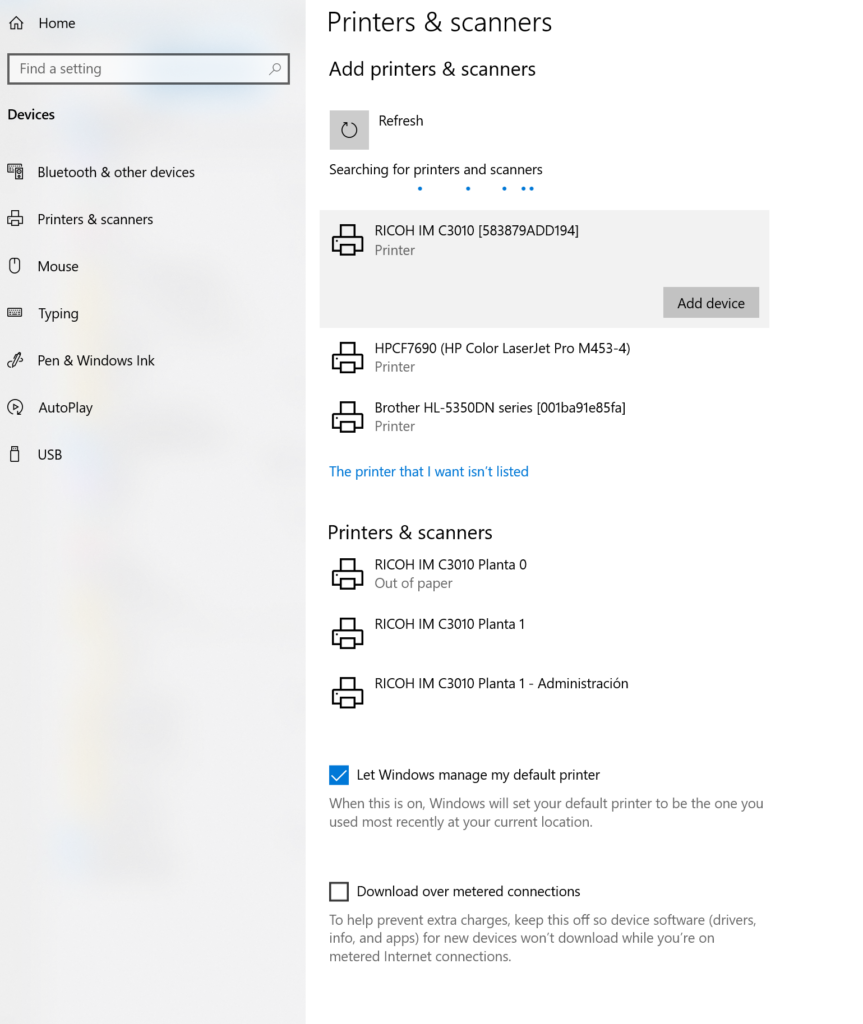Click the Pen & Windows Ink icon
This screenshot has height=1024, width=863.
[16, 360]
